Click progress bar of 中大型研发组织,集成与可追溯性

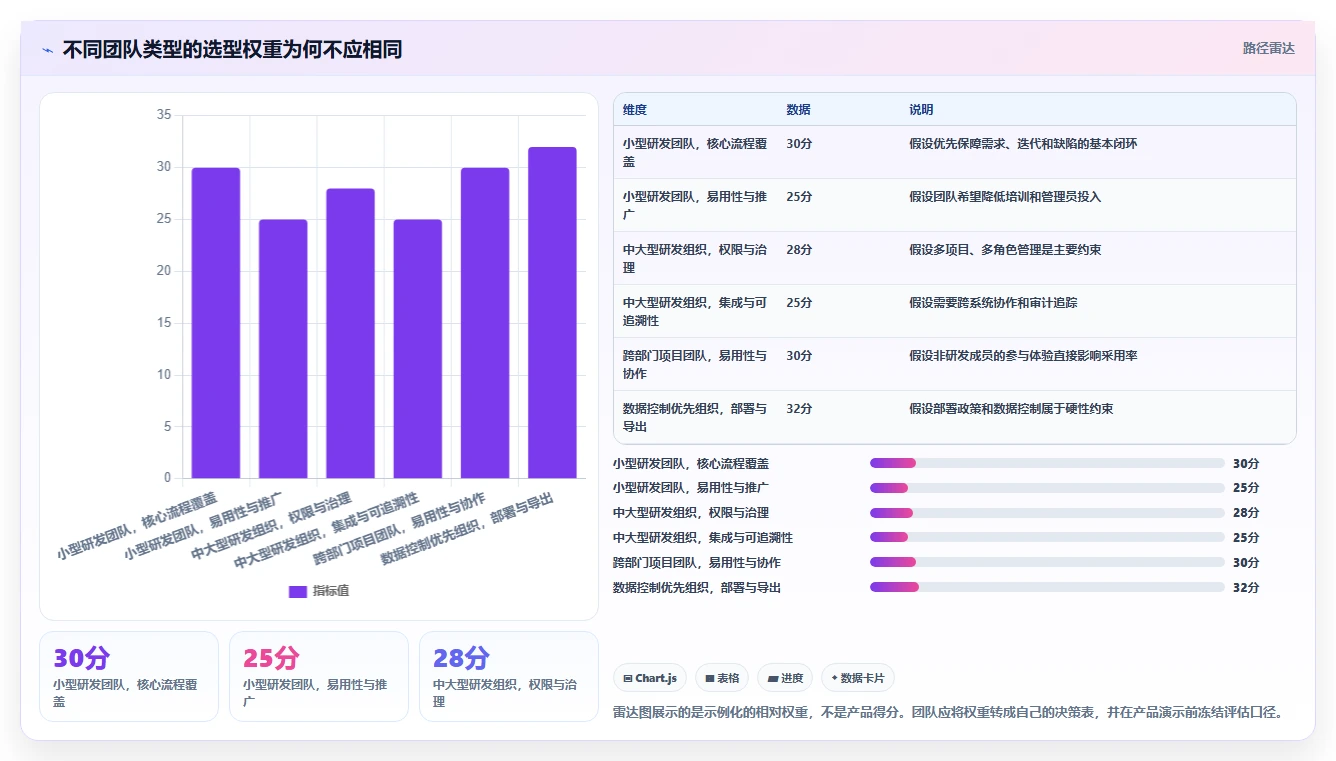pyautogui.click(x=1047, y=538)
